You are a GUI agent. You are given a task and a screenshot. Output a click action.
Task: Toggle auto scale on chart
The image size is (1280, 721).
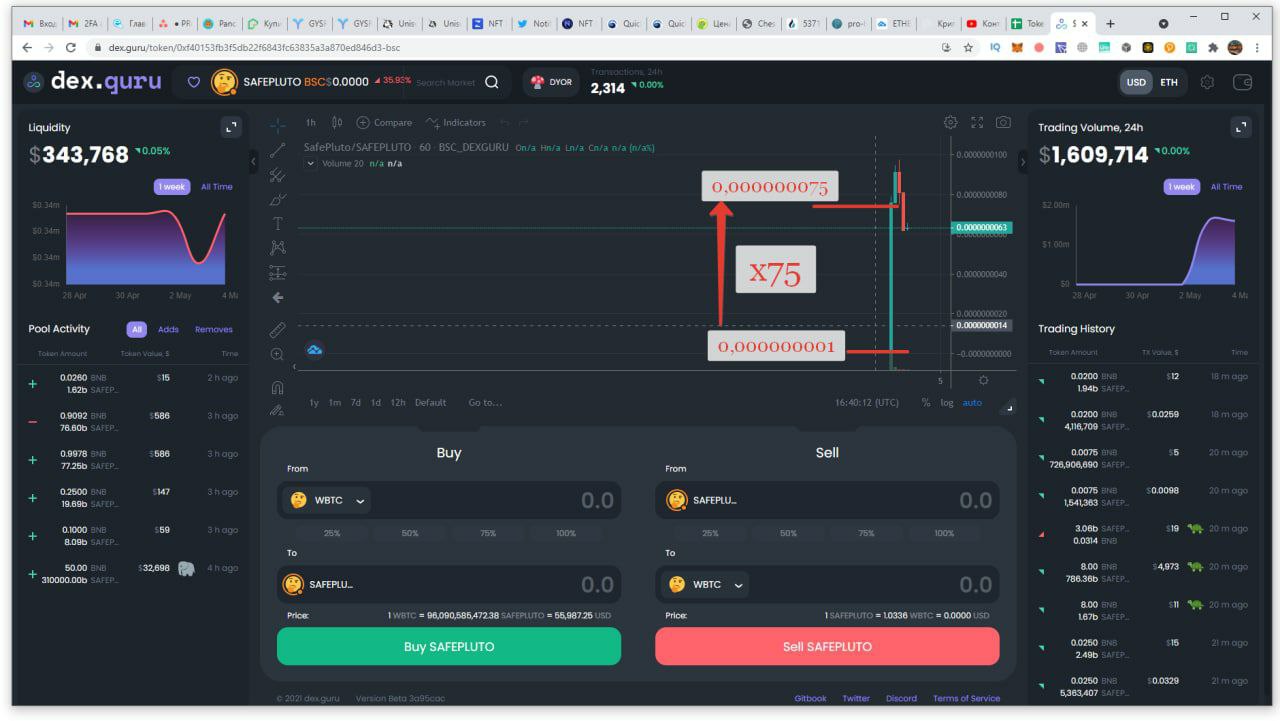pyautogui.click(x=972, y=402)
